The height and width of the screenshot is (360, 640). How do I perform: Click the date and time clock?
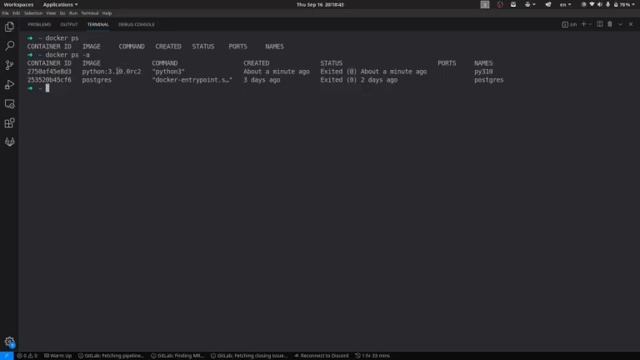click(x=320, y=4)
